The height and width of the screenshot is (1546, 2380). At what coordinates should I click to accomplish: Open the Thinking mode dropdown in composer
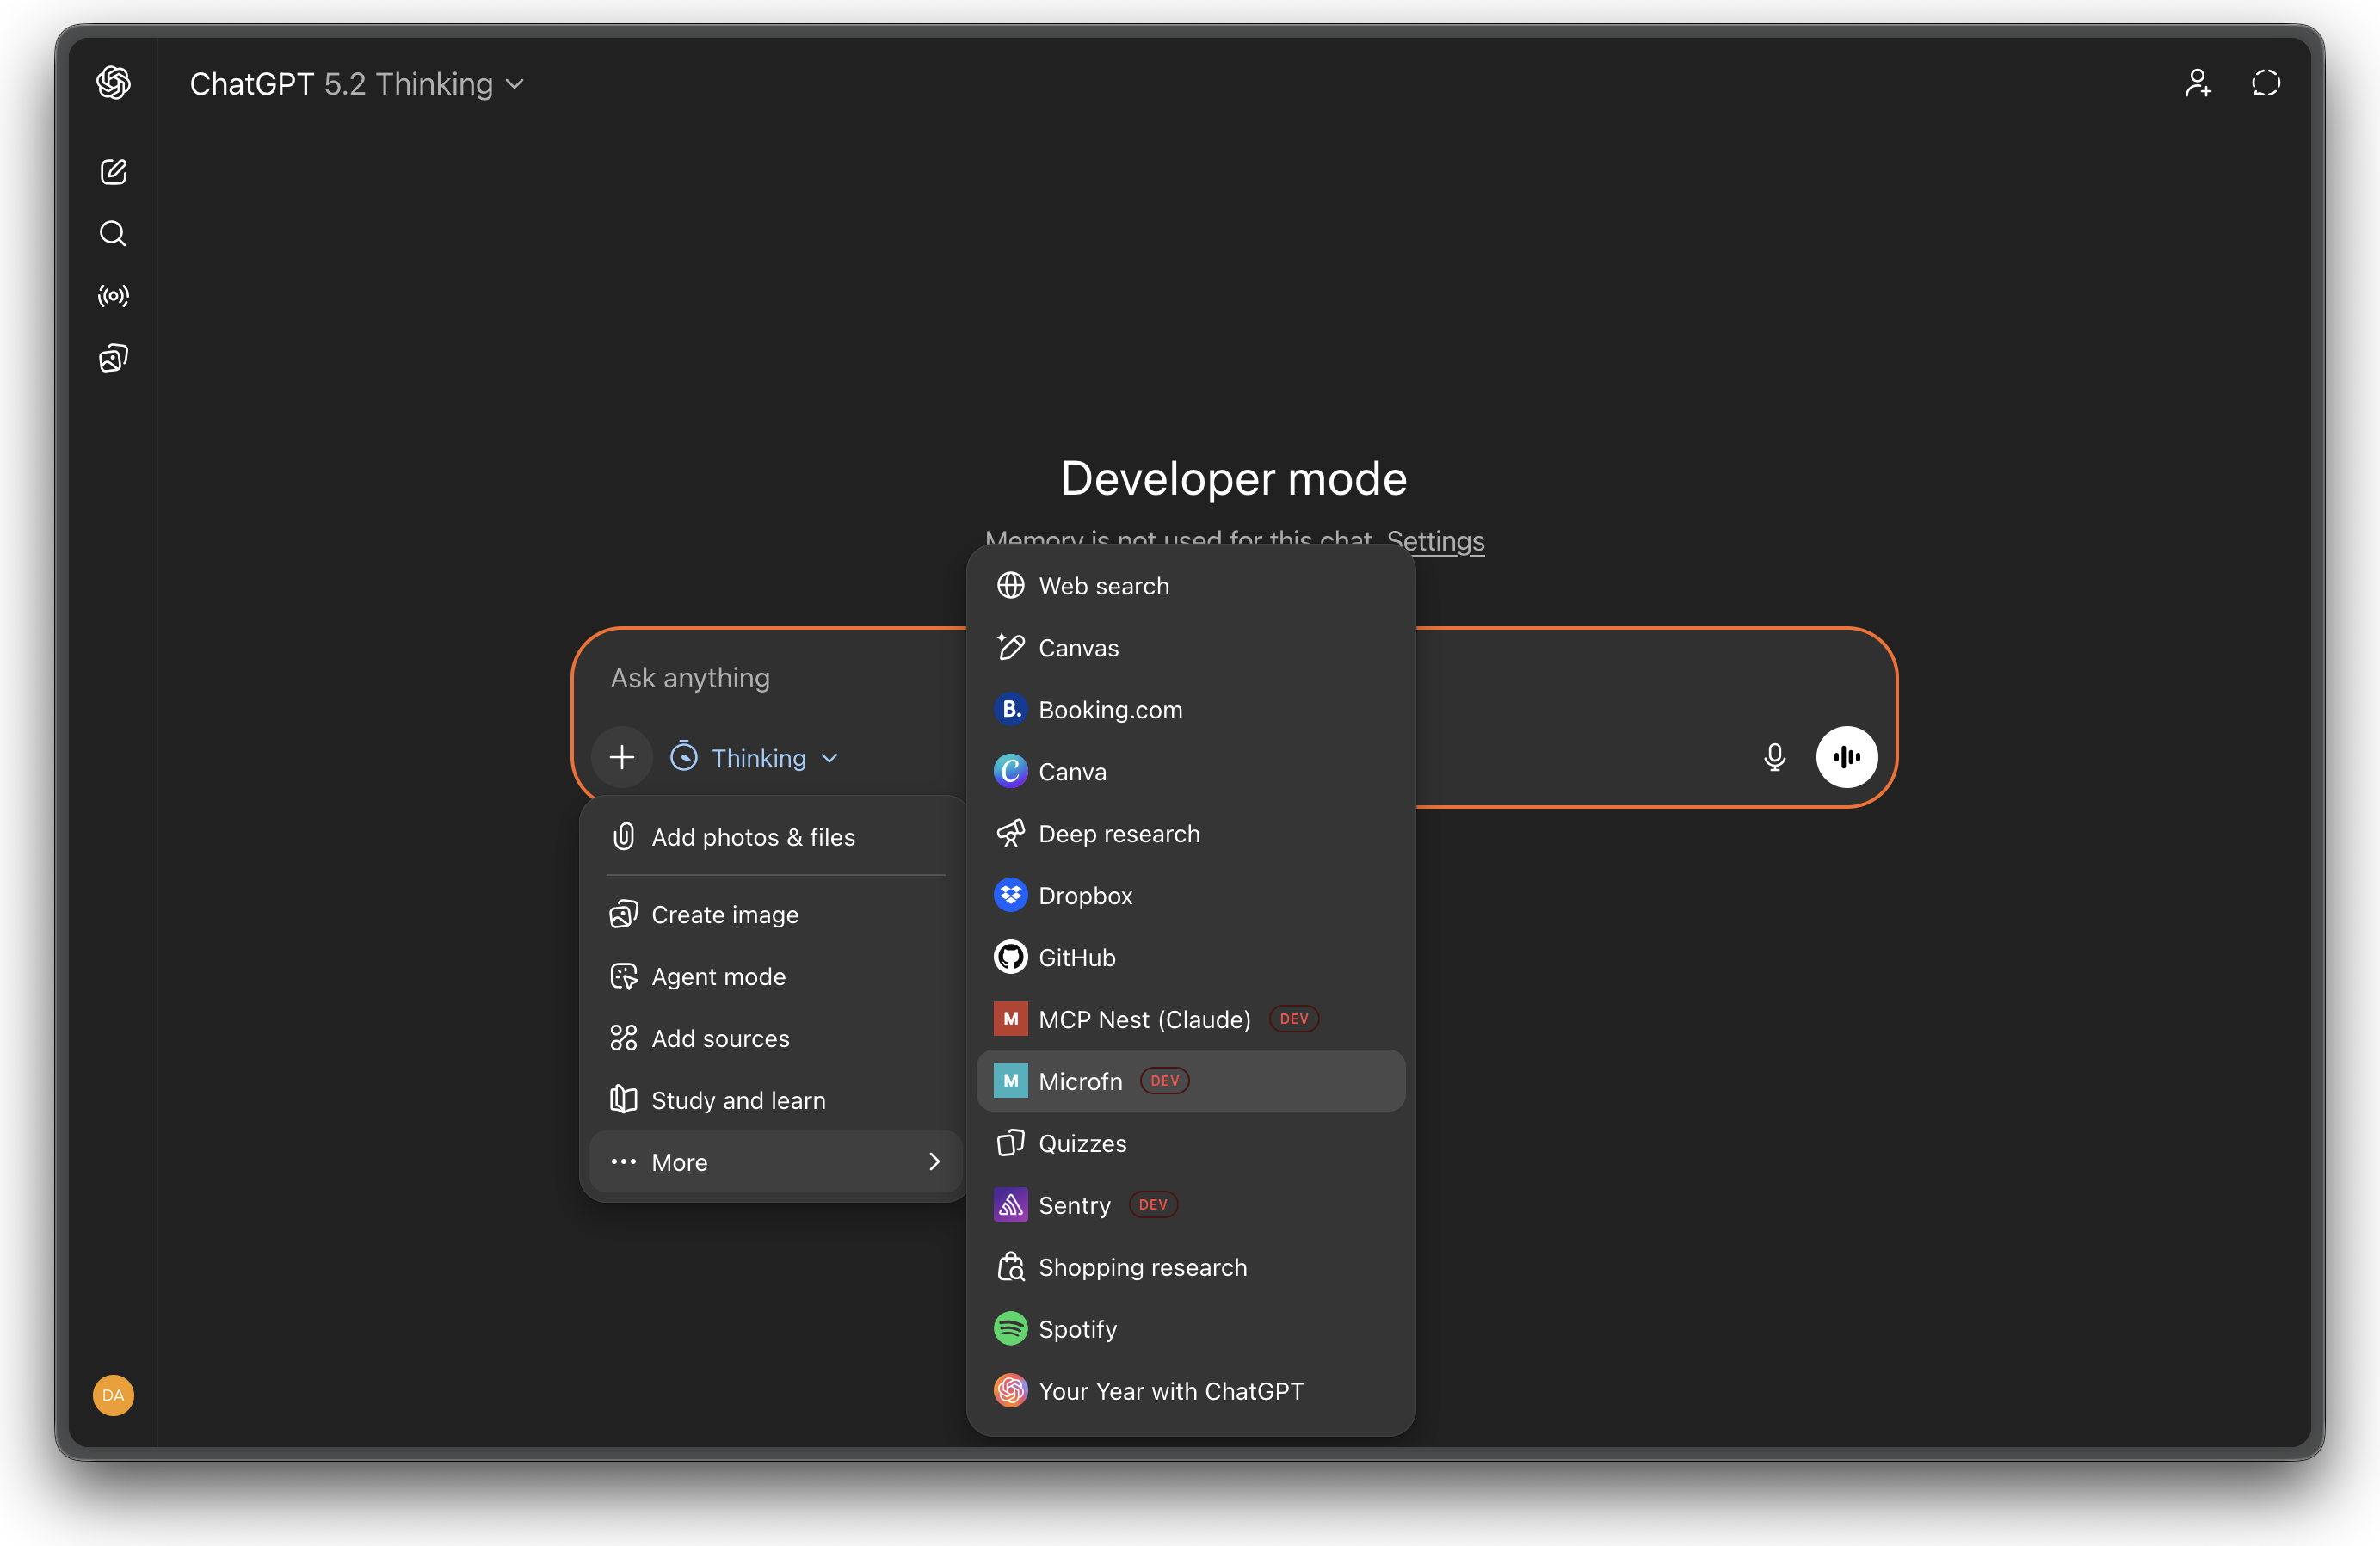pyautogui.click(x=755, y=758)
